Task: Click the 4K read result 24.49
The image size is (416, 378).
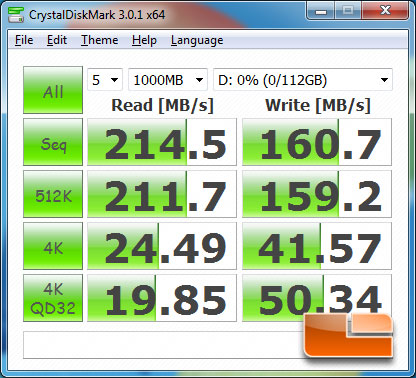Action: 162,246
